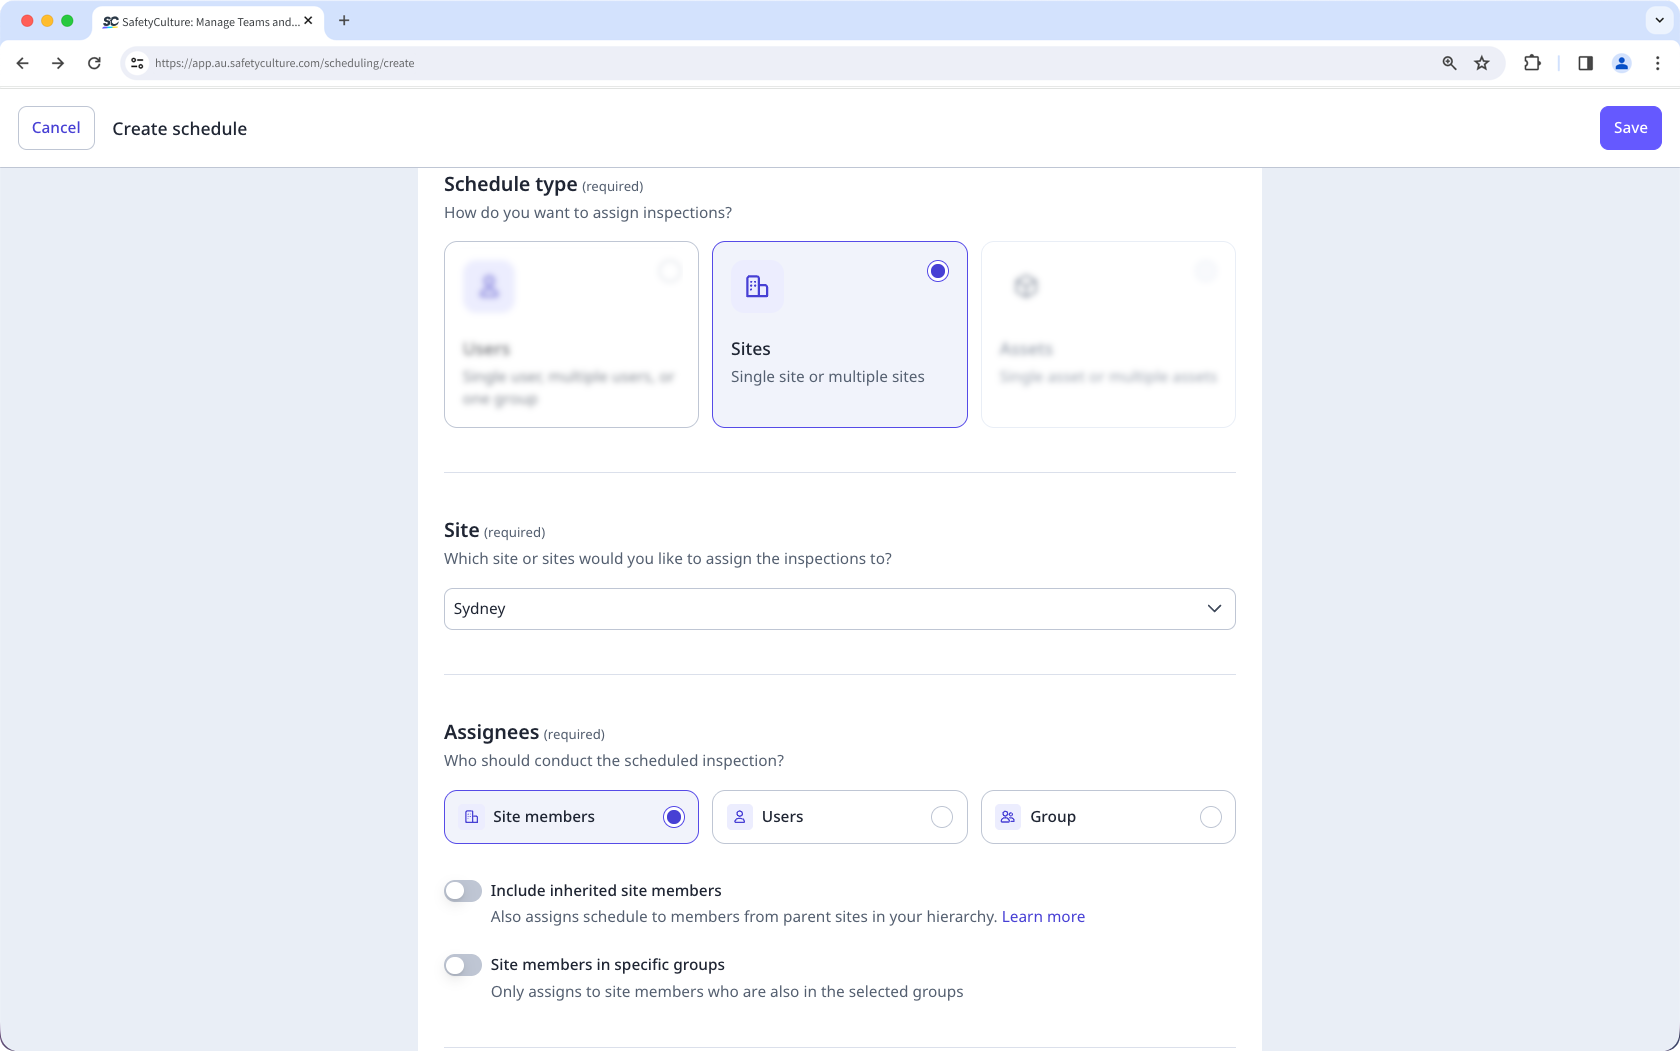1680x1051 pixels.
Task: Click the Cancel button
Action: tap(56, 128)
